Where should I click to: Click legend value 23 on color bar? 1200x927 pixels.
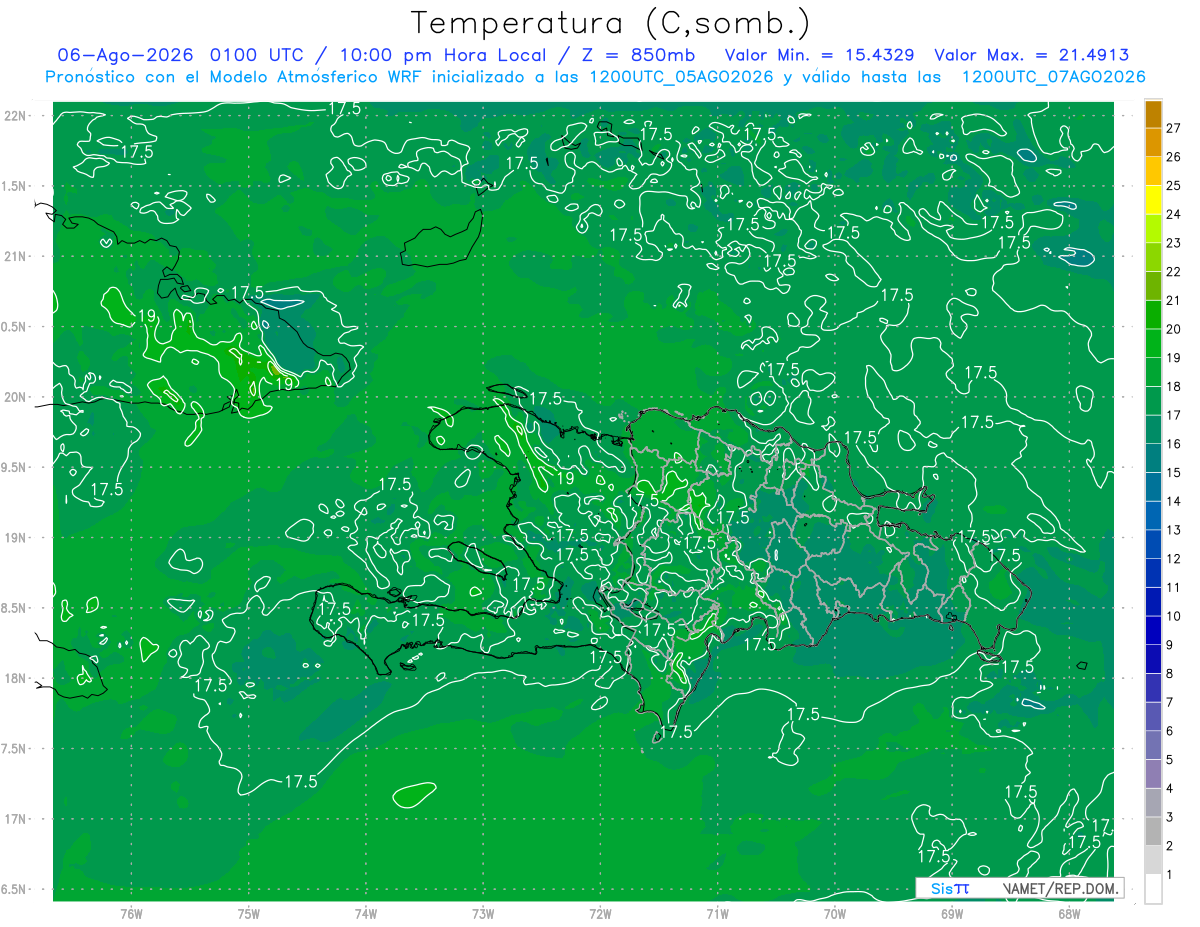coord(1174,243)
